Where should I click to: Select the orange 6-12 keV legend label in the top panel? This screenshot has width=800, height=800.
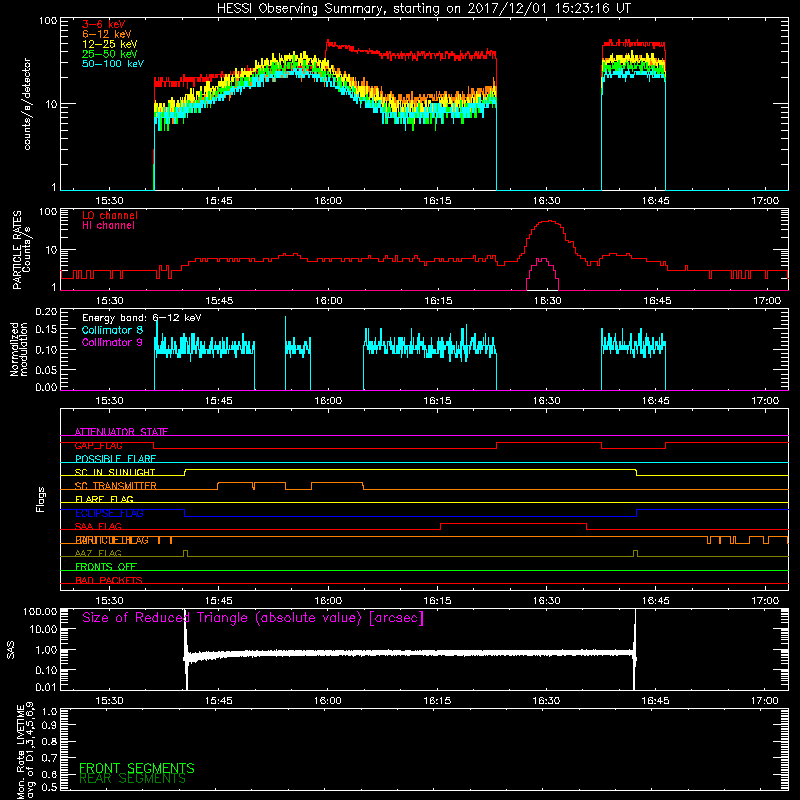tap(107, 34)
